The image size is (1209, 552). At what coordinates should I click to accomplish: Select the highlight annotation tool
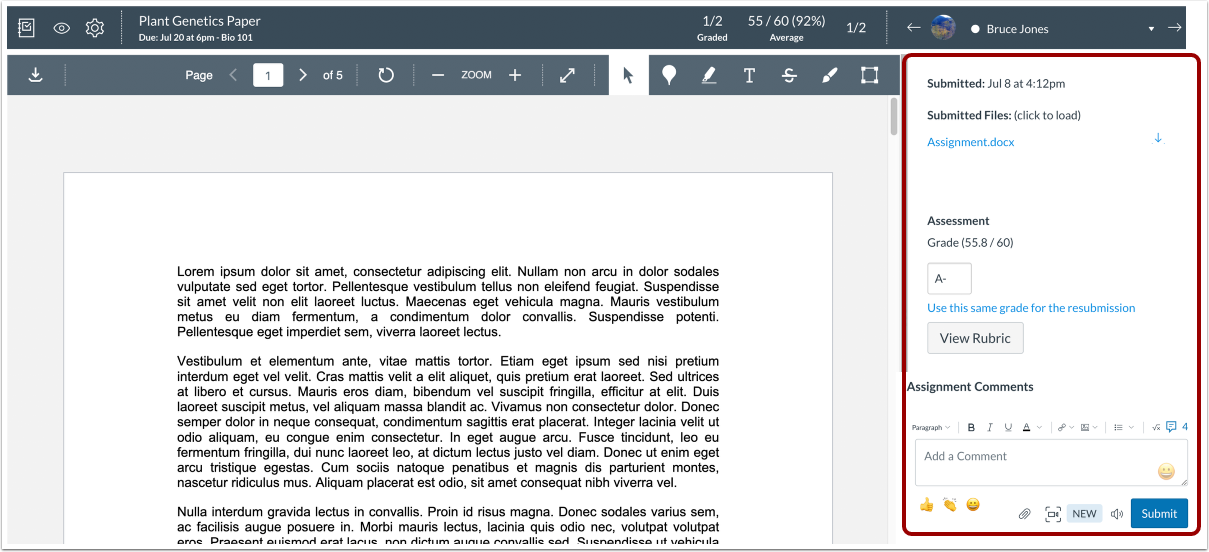[709, 75]
